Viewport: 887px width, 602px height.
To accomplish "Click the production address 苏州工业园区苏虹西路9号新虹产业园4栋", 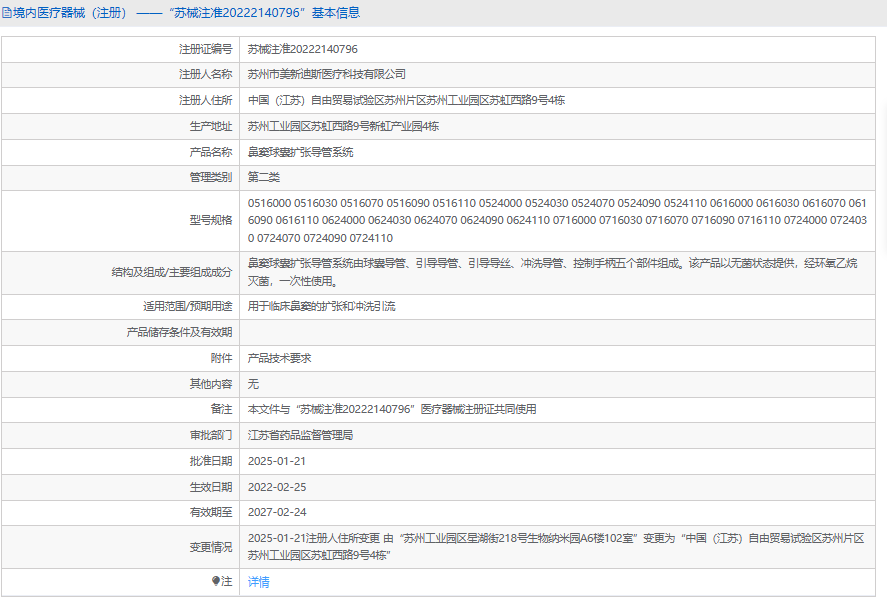I will [x=343, y=126].
